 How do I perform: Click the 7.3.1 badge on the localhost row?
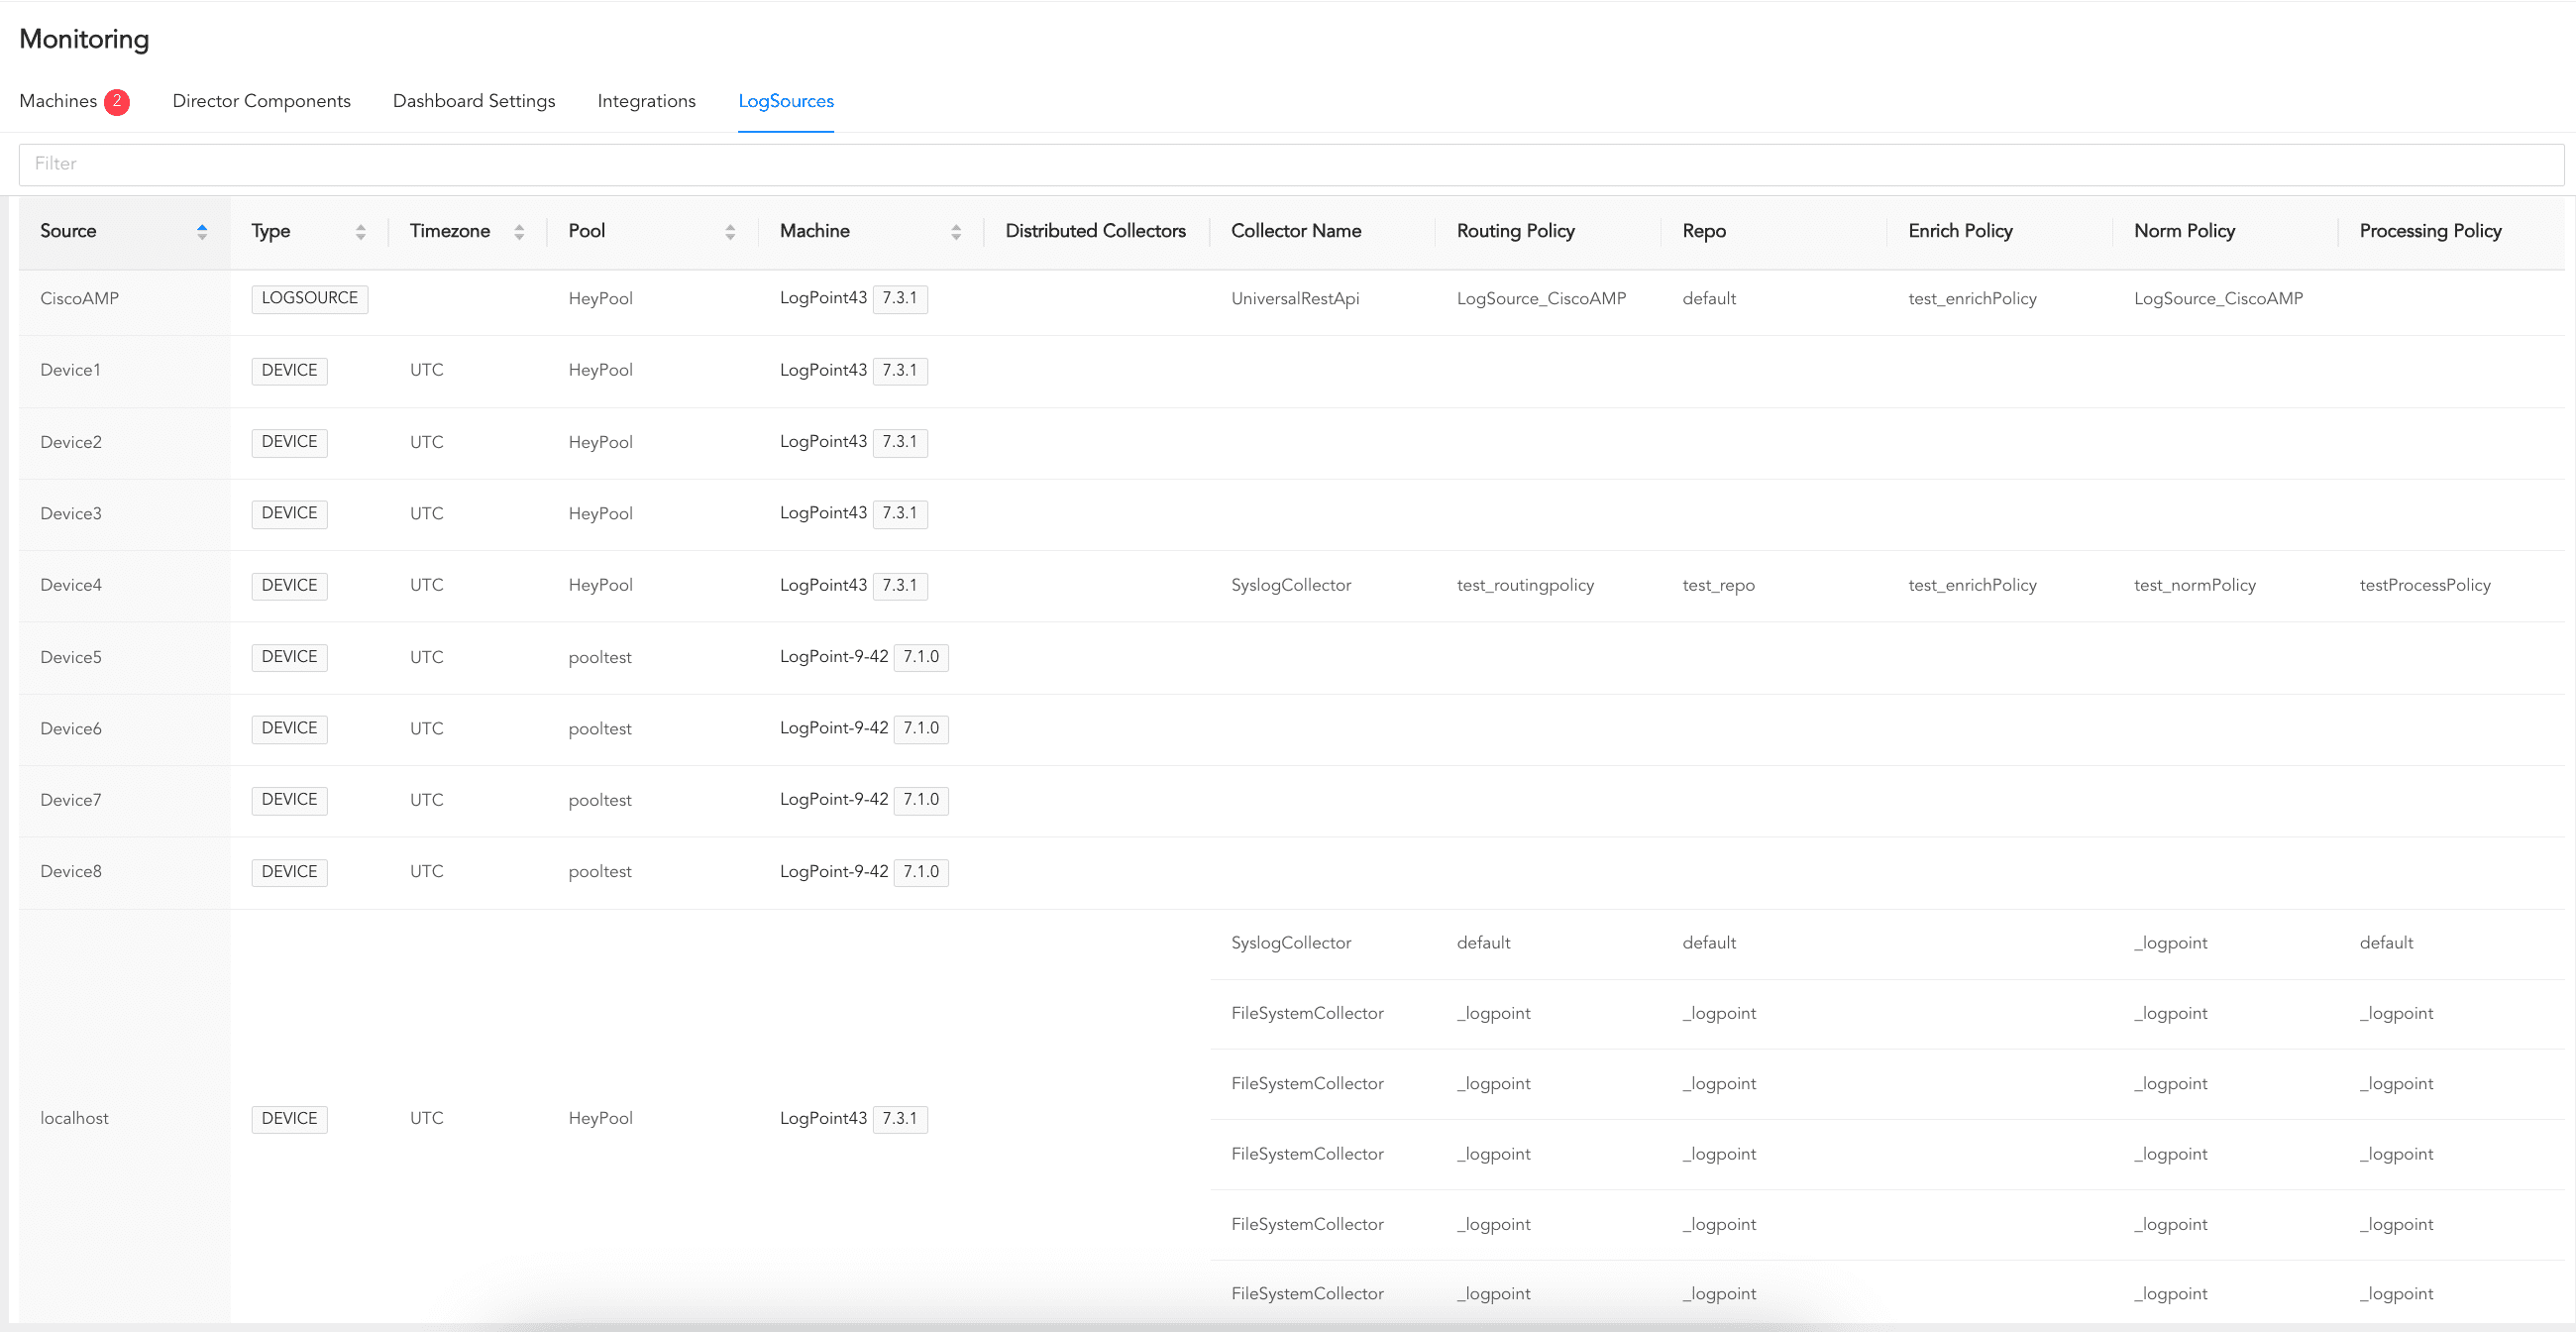pyautogui.click(x=900, y=1118)
